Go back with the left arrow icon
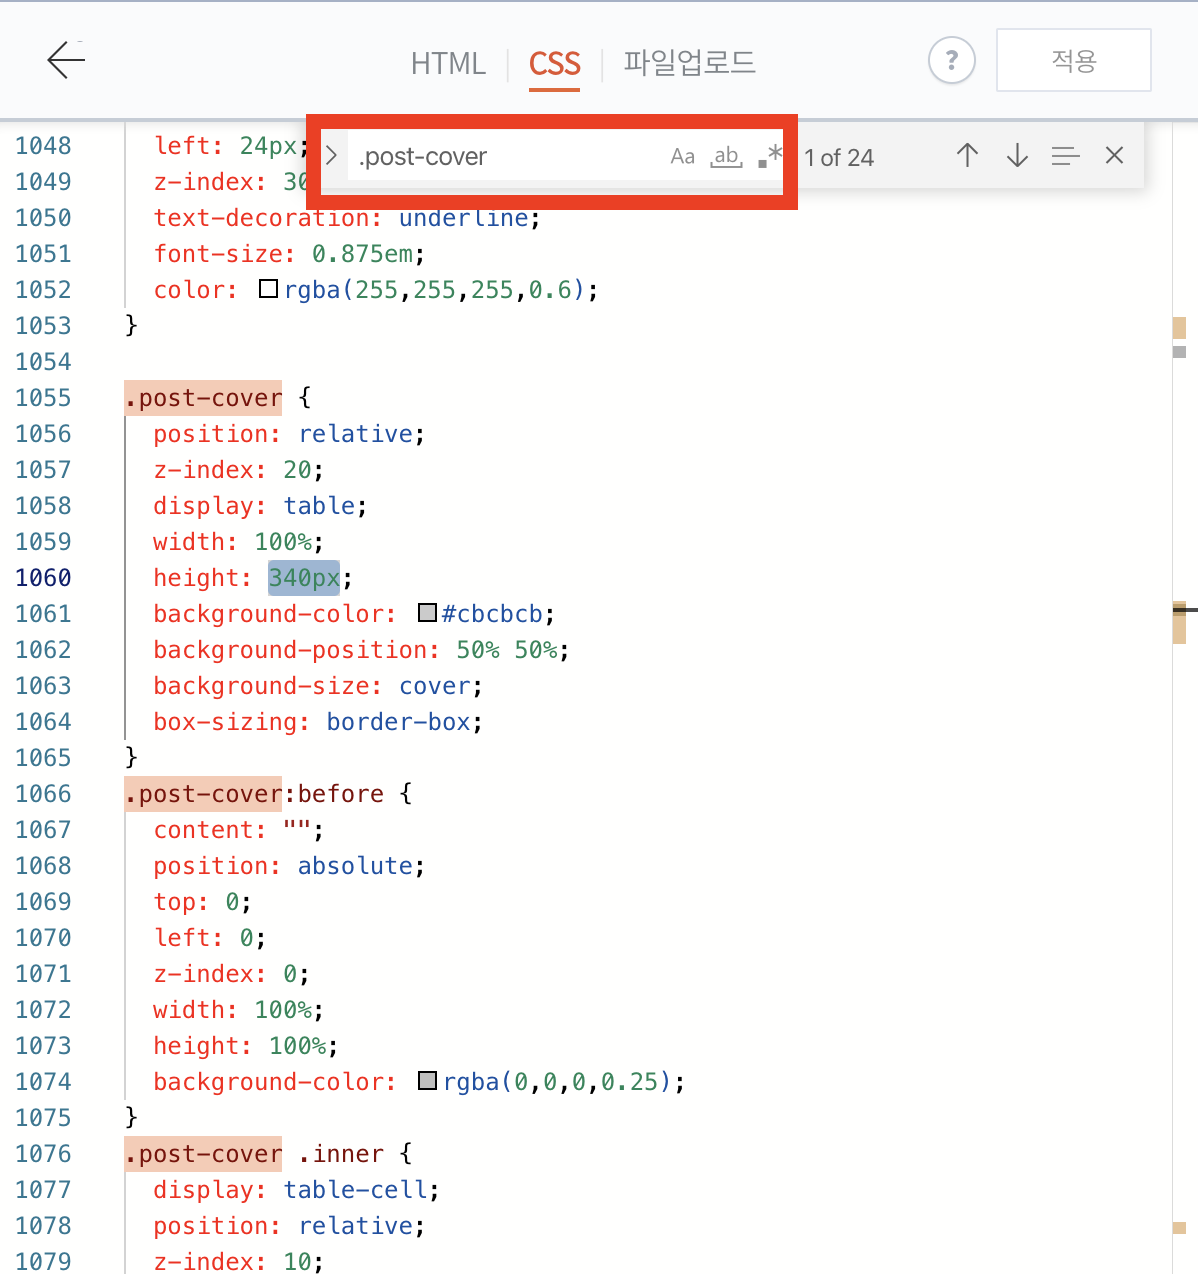 (x=66, y=61)
